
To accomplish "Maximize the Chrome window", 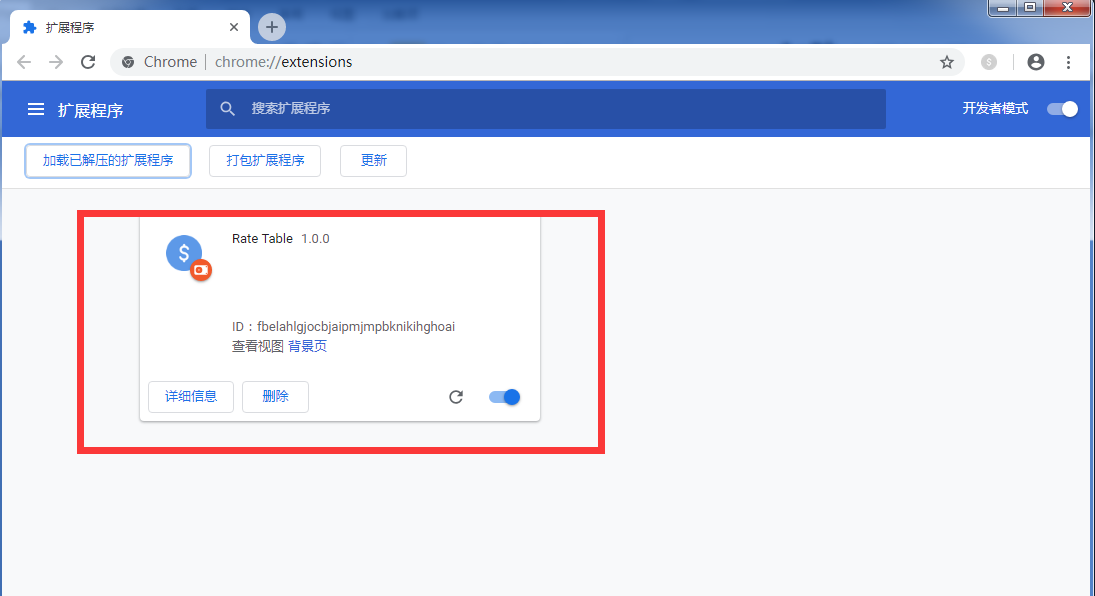I will (x=1030, y=8).
